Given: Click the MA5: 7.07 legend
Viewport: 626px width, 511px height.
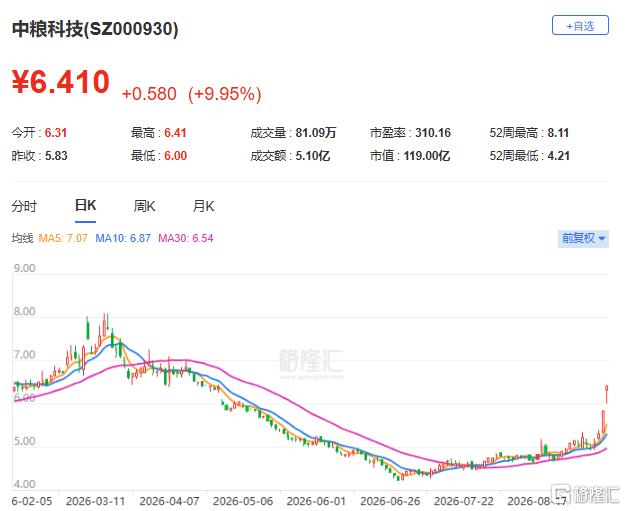Looking at the screenshot, I should [63, 238].
